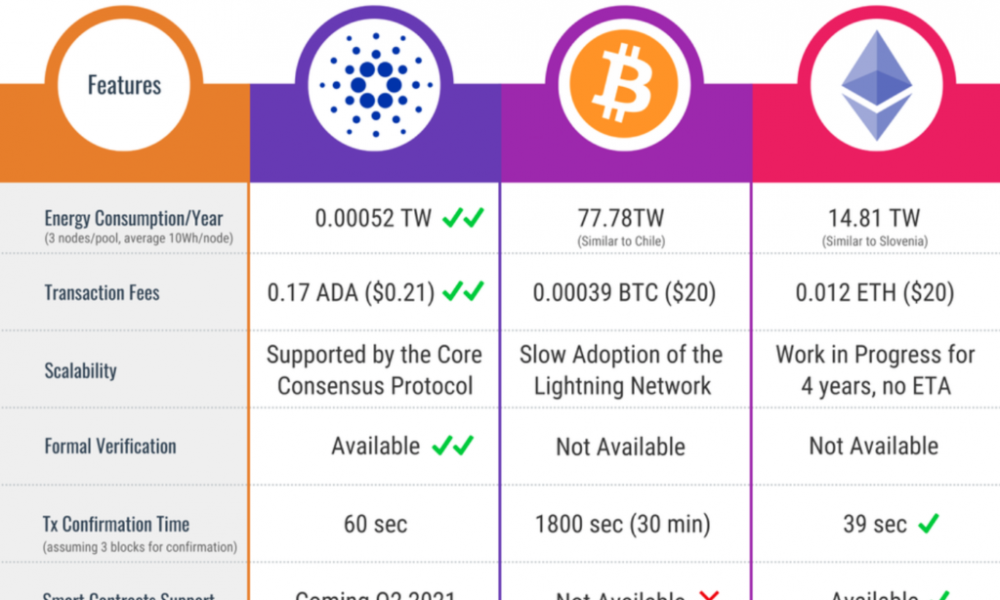This screenshot has width=1000, height=600.
Task: Click red X beside Bitcoin Not Available
Action: pos(709,596)
